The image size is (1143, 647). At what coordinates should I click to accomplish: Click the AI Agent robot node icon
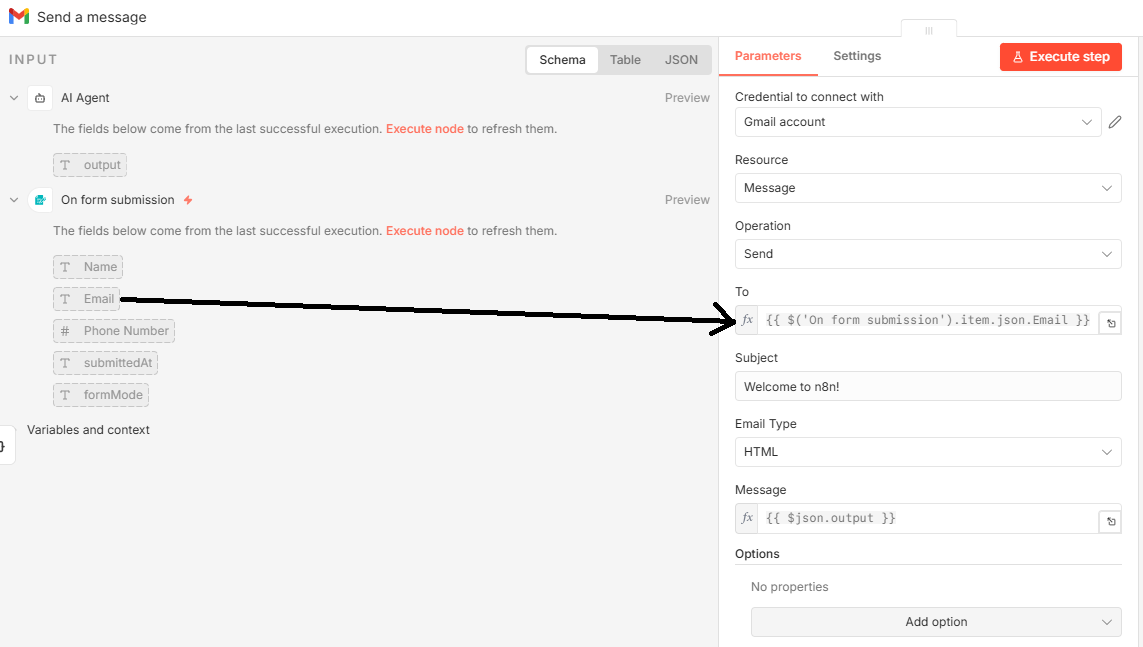coord(40,98)
